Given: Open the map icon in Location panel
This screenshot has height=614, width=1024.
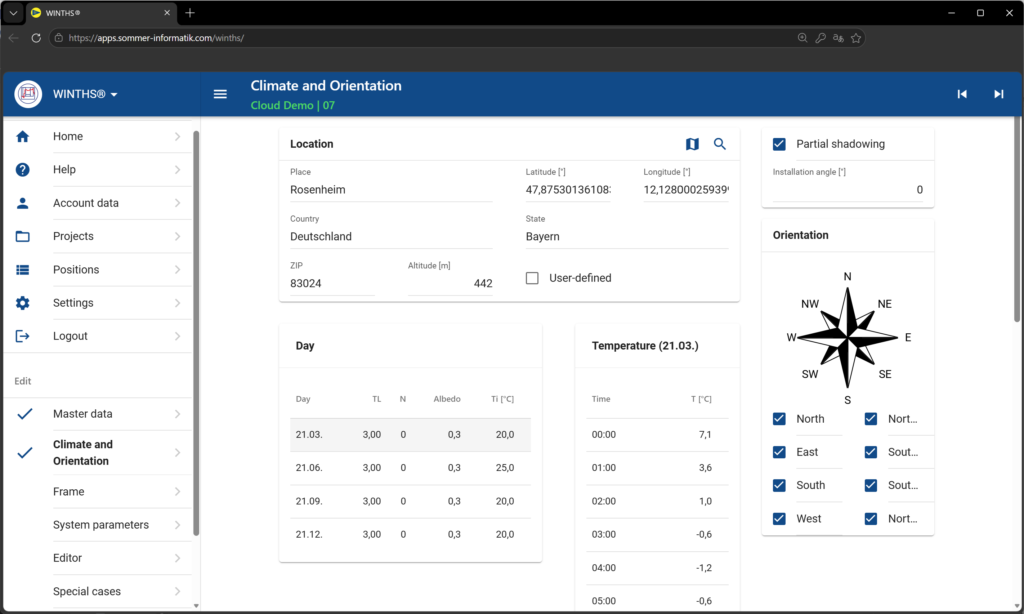Looking at the screenshot, I should pos(692,144).
